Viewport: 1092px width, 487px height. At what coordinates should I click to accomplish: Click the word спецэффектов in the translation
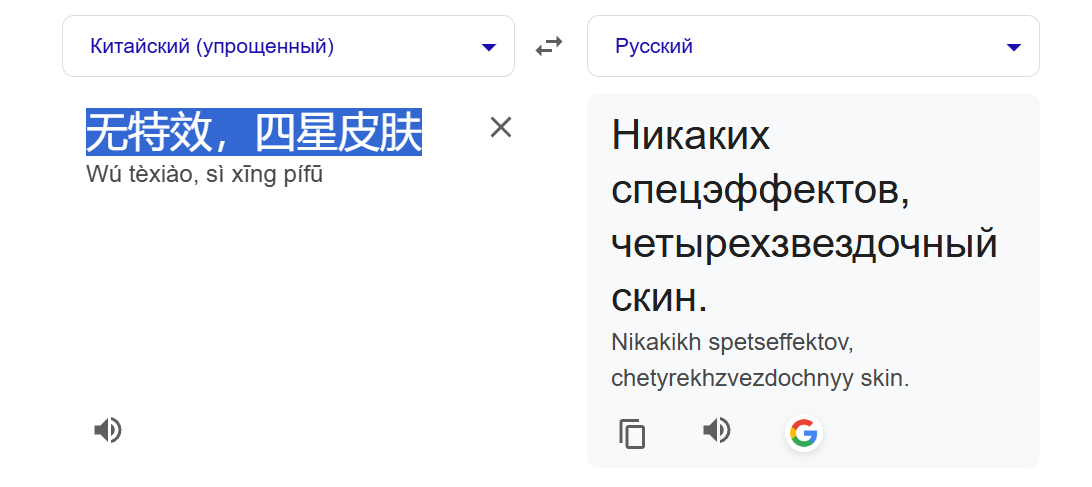[760, 190]
